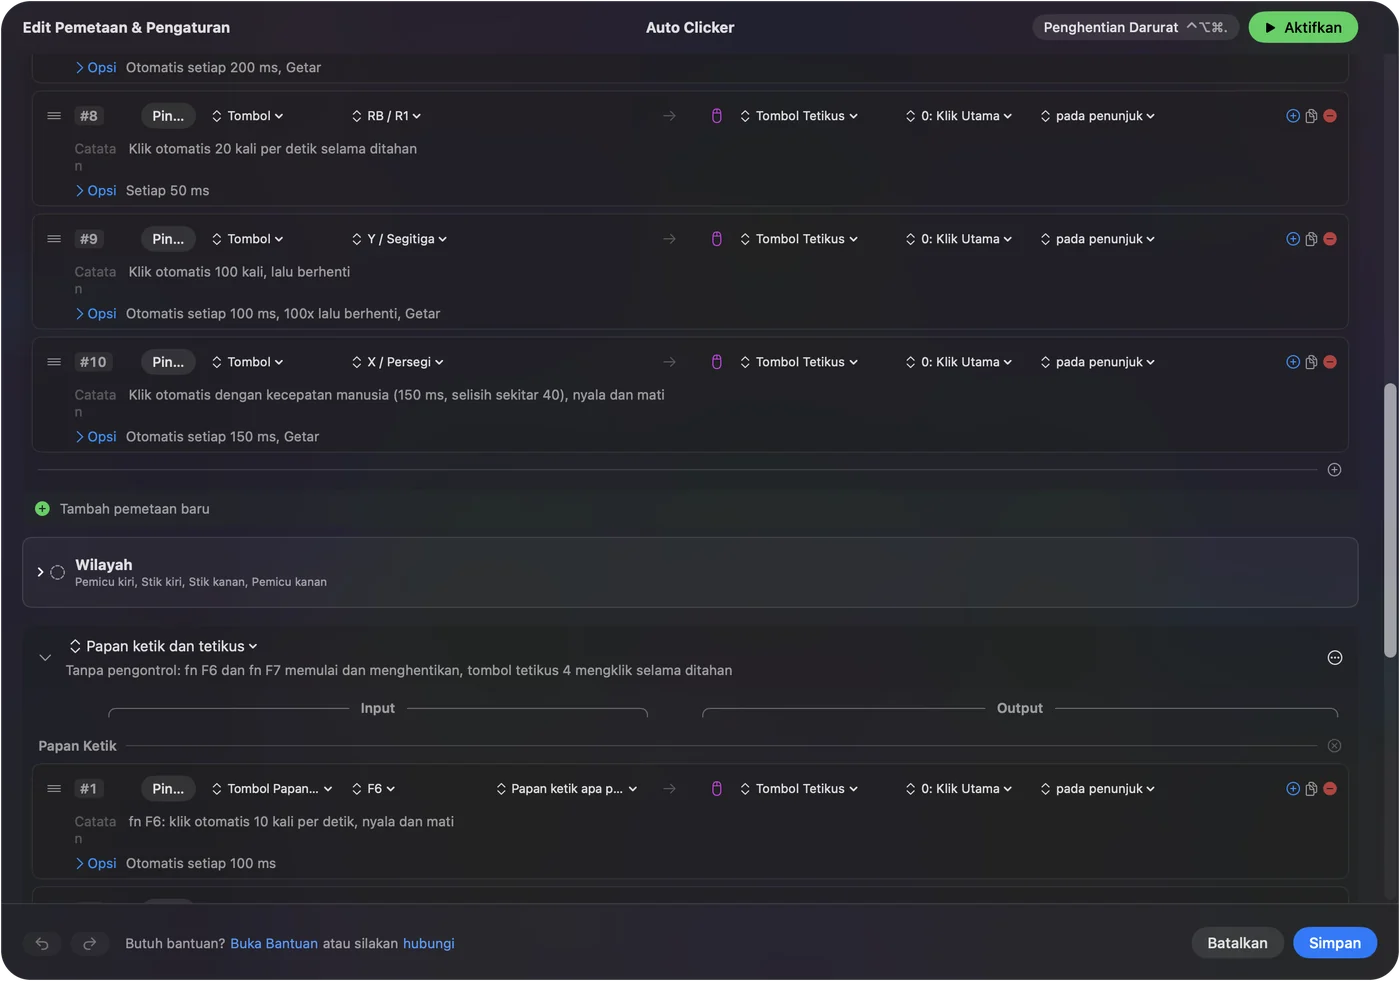
Task: Click Penghentian Darurat shortcut button
Action: [x=1136, y=27]
